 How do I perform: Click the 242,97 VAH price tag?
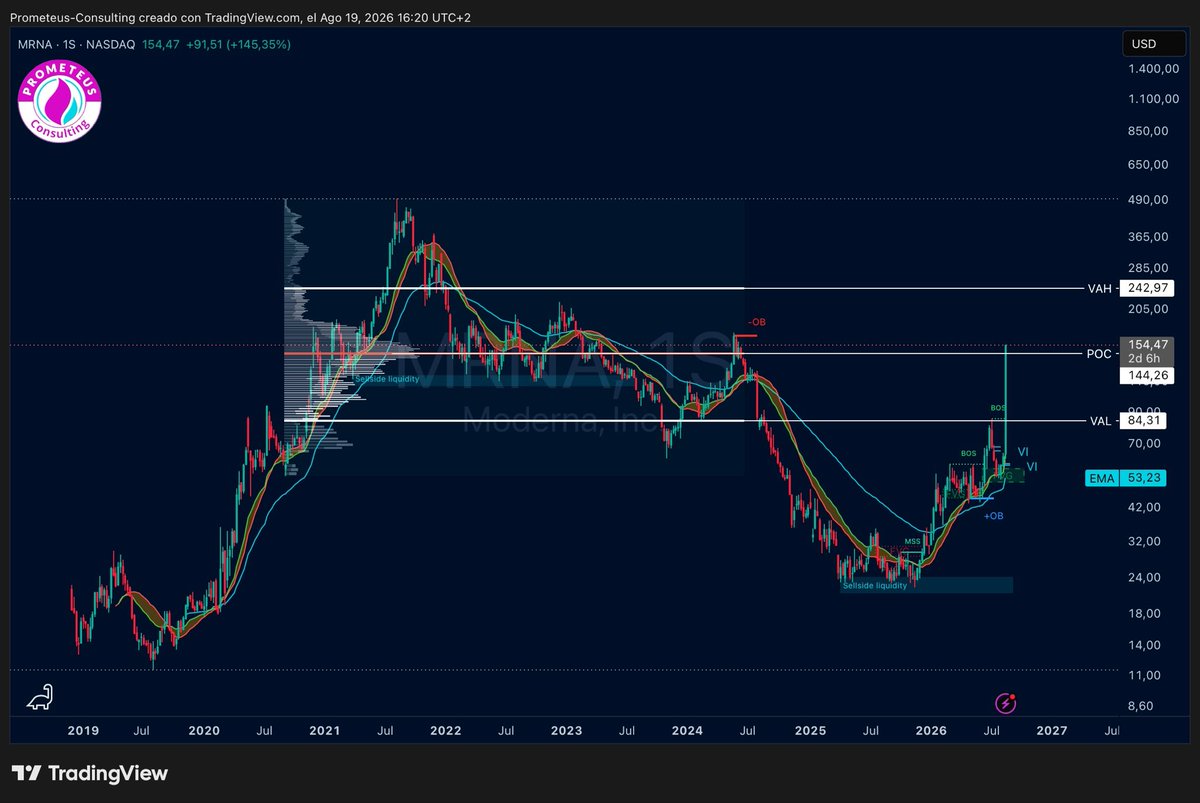pos(1145,288)
